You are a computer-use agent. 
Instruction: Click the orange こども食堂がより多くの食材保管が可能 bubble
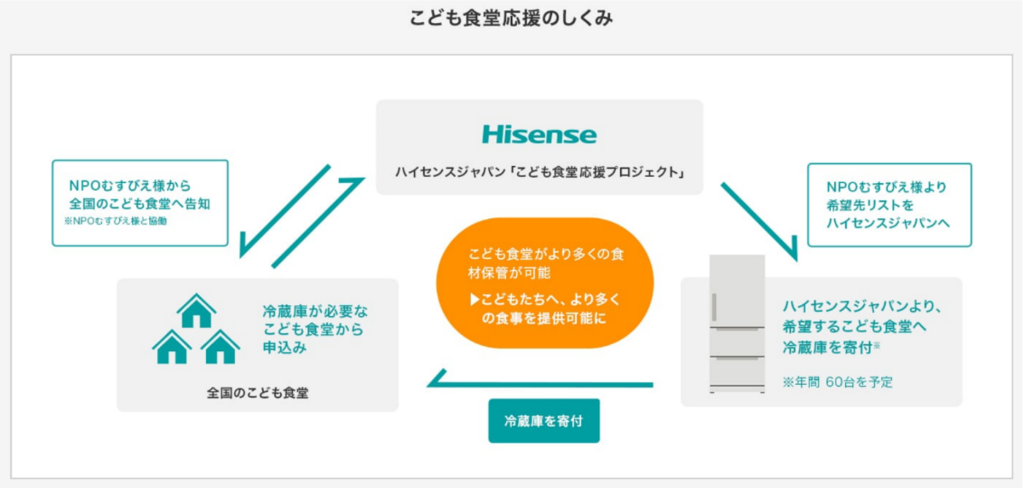[545, 283]
